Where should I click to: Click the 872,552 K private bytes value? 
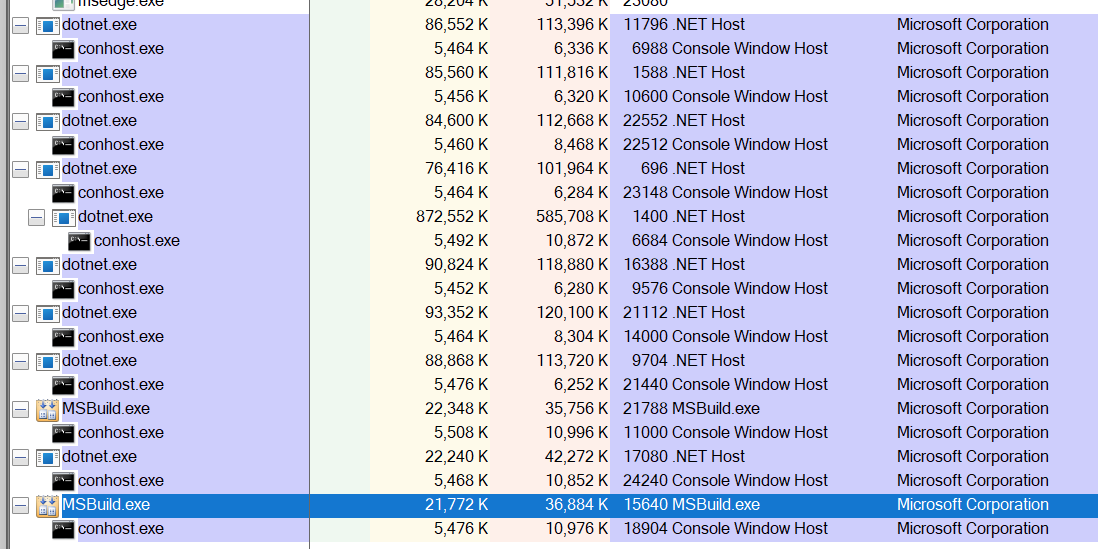[452, 217]
